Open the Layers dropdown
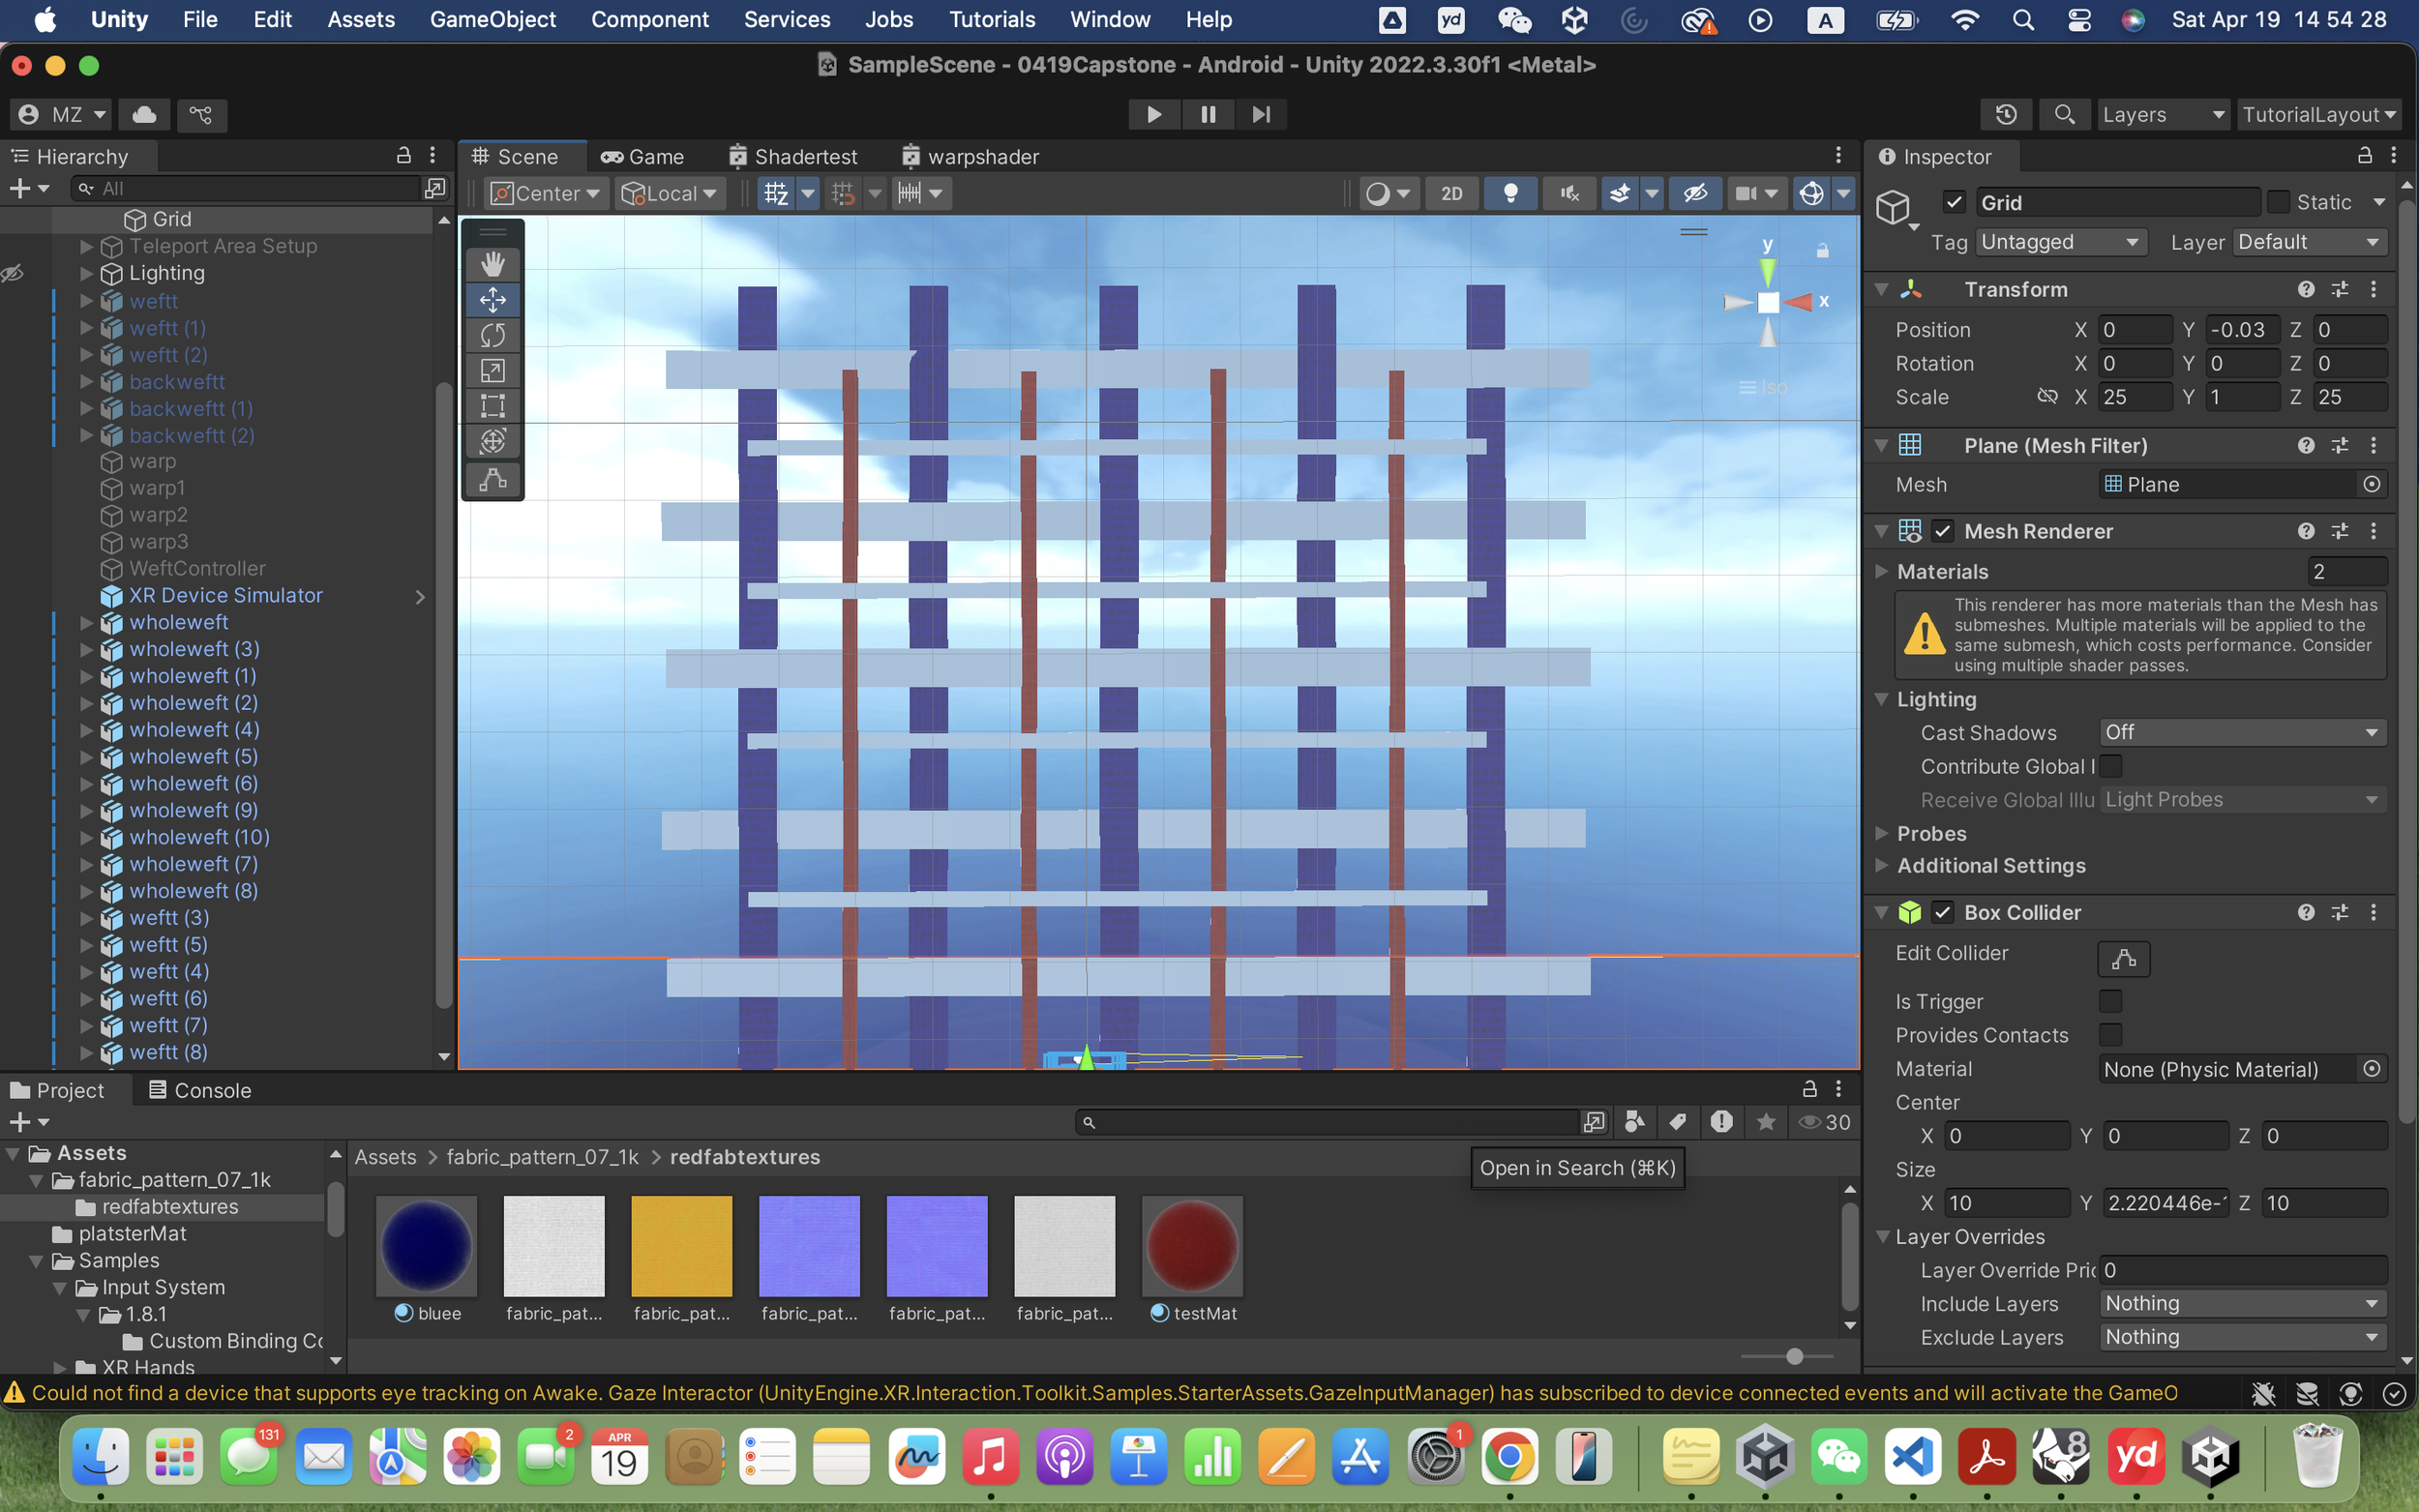2419x1512 pixels. pyautogui.click(x=2160, y=114)
